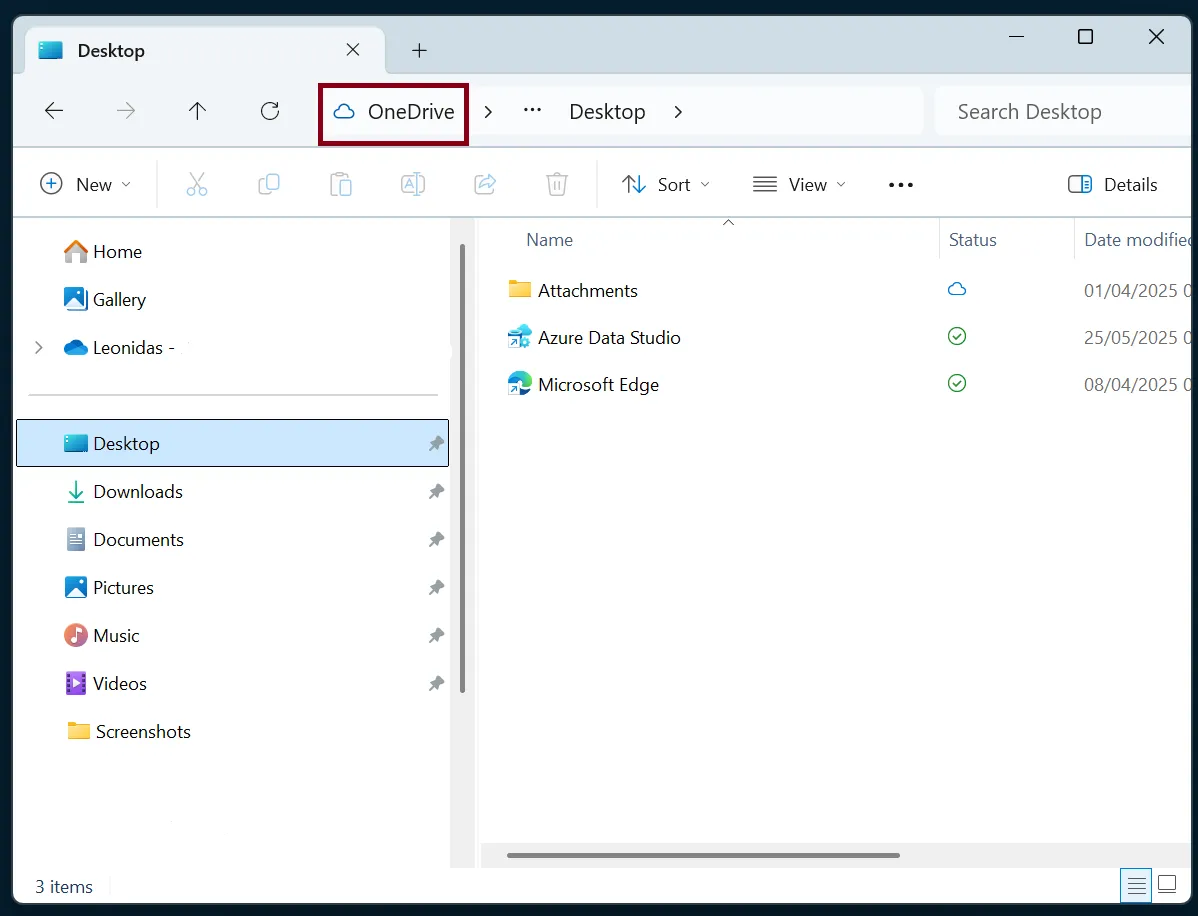This screenshot has height=916, width=1198.
Task: Click the Copy icon in toolbar
Action: tap(269, 185)
